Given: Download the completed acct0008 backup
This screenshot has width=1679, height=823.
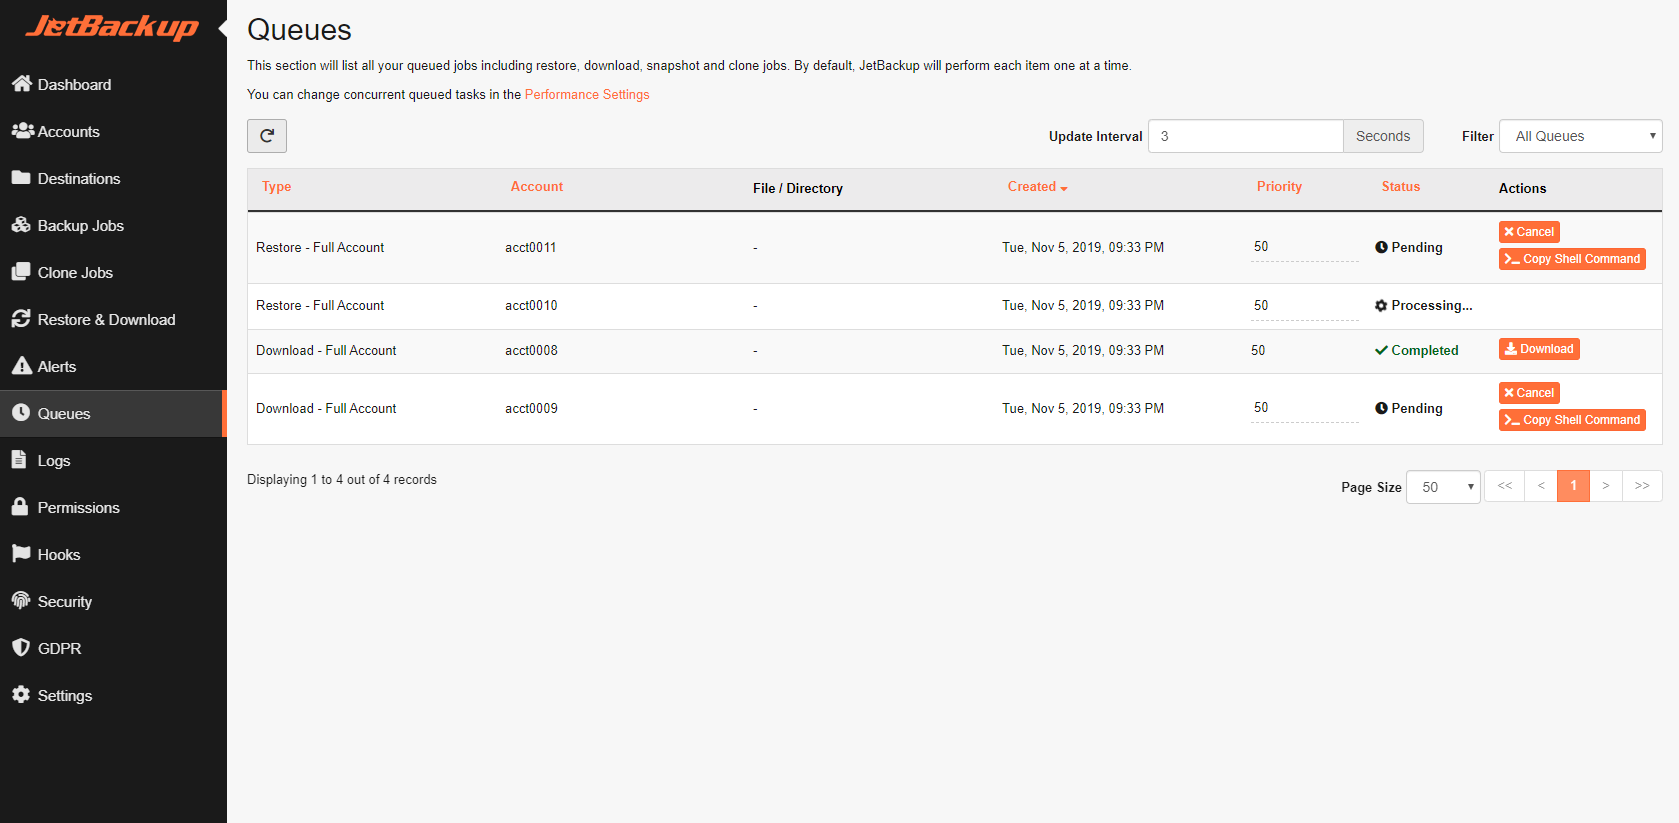Looking at the screenshot, I should pos(1539,349).
